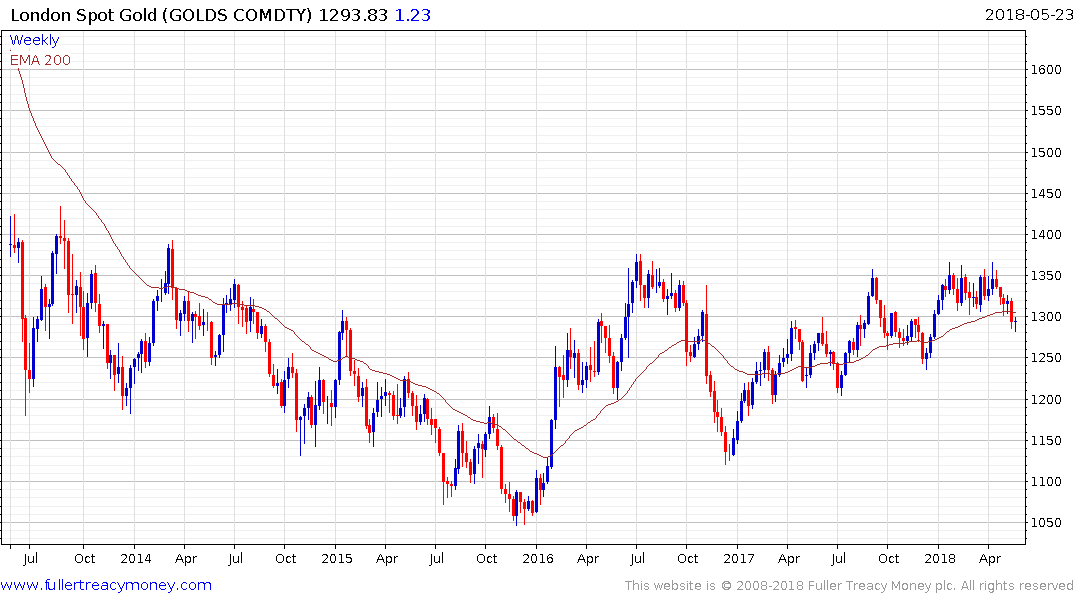Screen dimensions: 1075x600
Task: Select the Weekly interval label
Action: [34, 40]
